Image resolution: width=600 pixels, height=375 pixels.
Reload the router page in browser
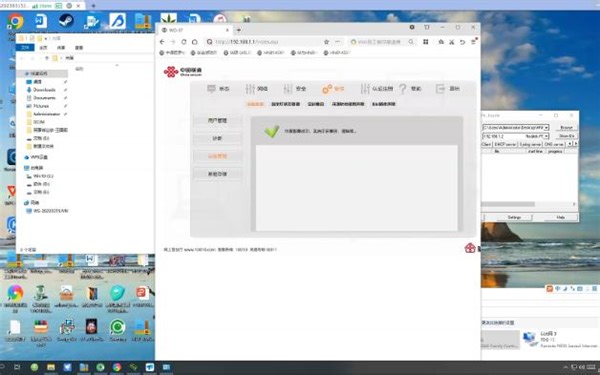pyautogui.click(x=184, y=42)
